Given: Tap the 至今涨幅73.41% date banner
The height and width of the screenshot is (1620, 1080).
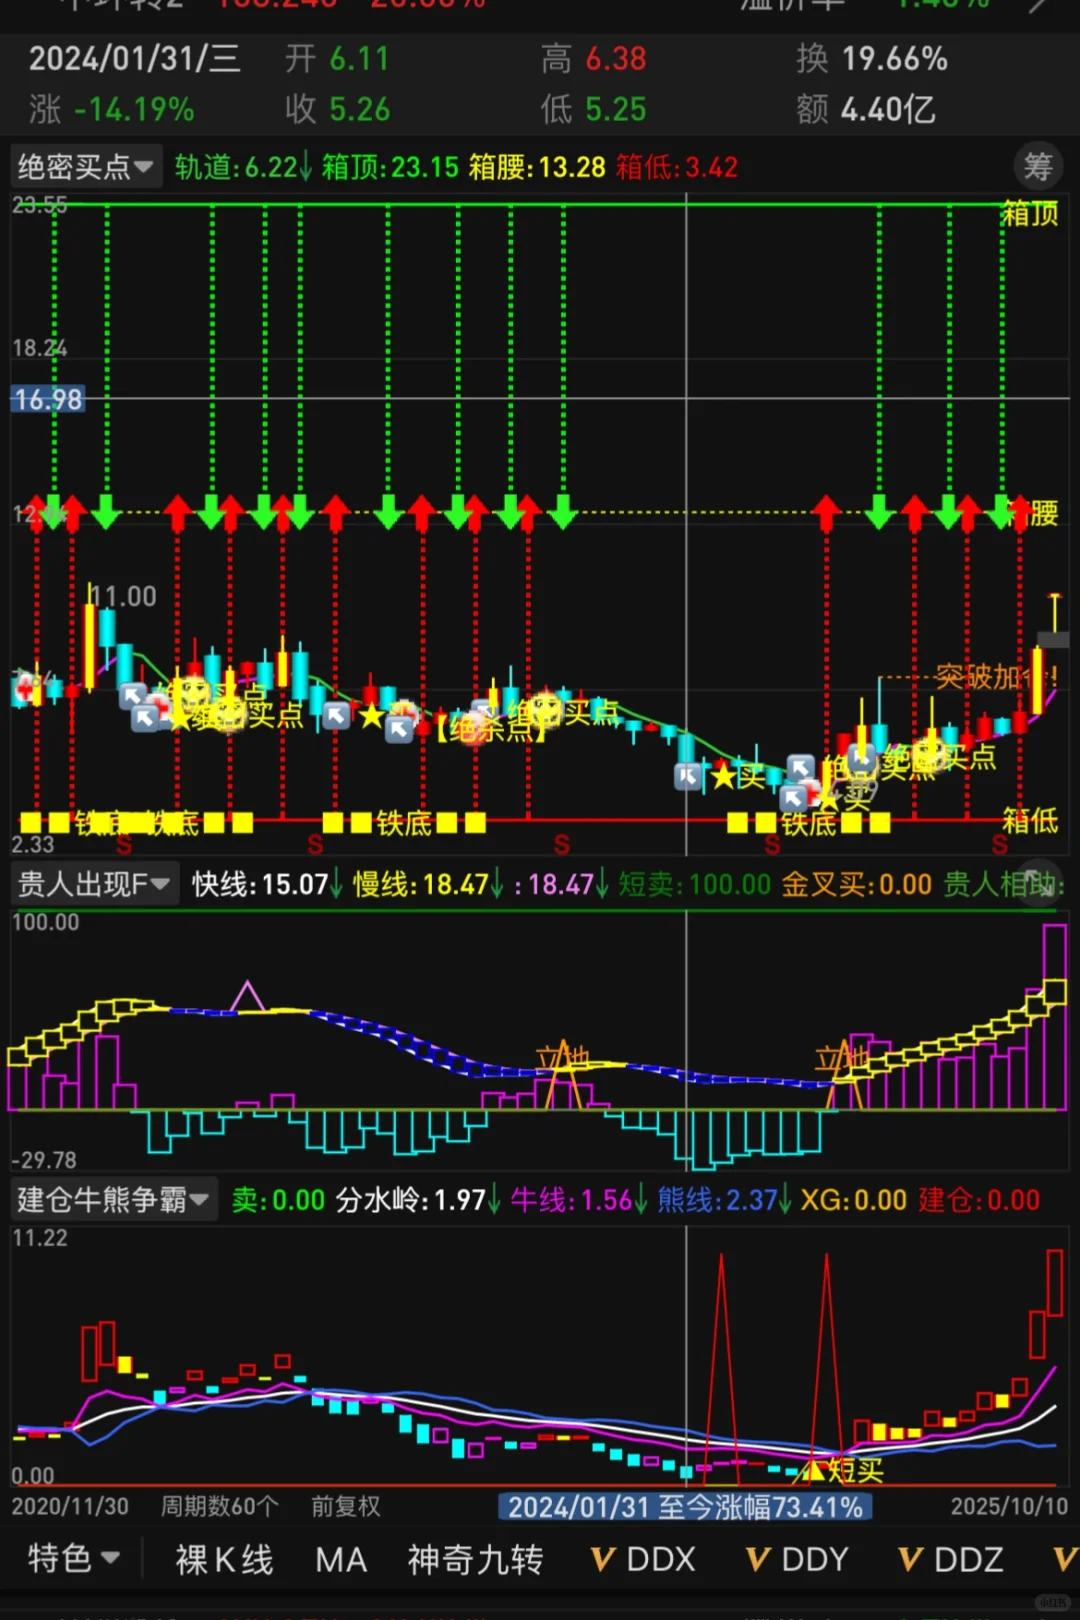Looking at the screenshot, I should [685, 1506].
